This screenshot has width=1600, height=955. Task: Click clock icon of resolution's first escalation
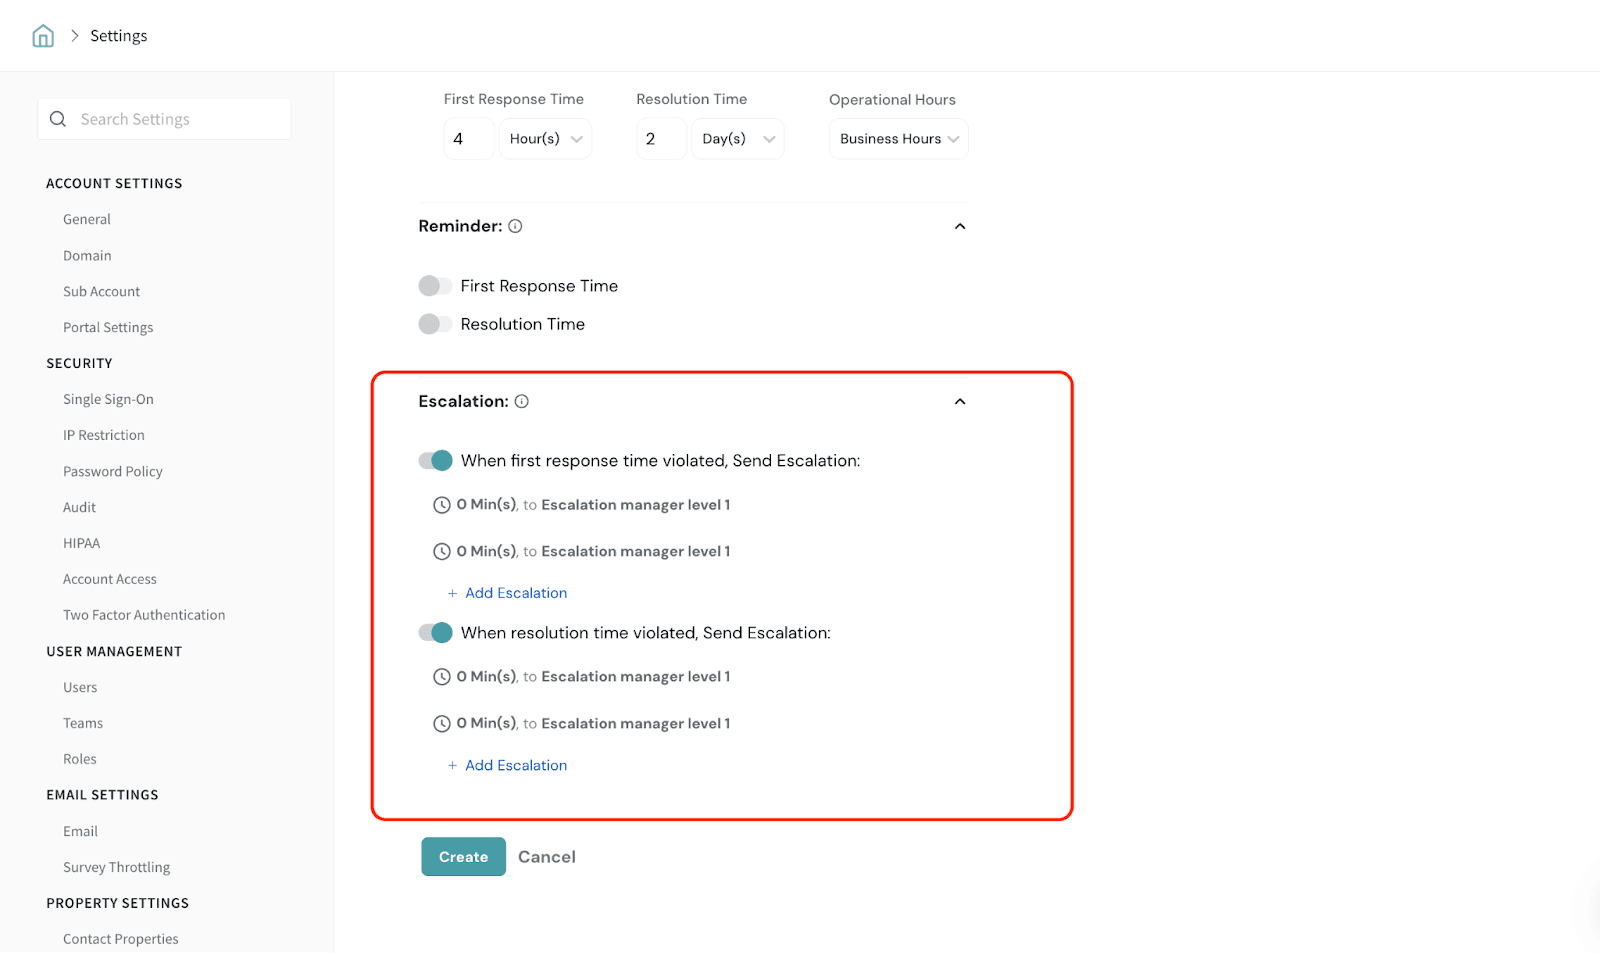pos(441,677)
